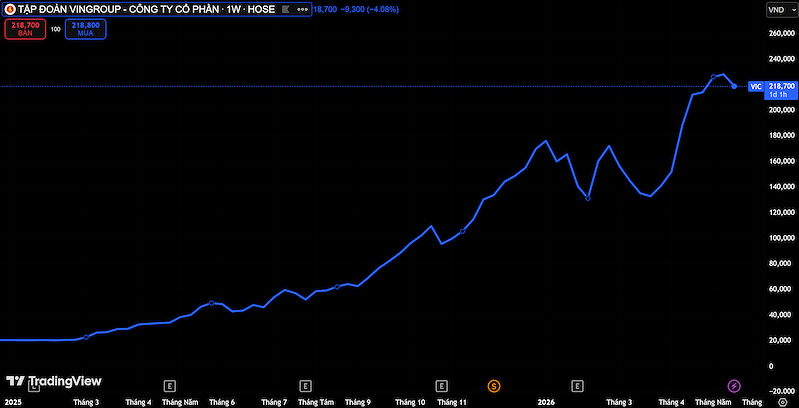This screenshot has height=408, width=799.
Task: Click the chart title Tập đoàn Vingroup legend
Action: tap(146, 9)
